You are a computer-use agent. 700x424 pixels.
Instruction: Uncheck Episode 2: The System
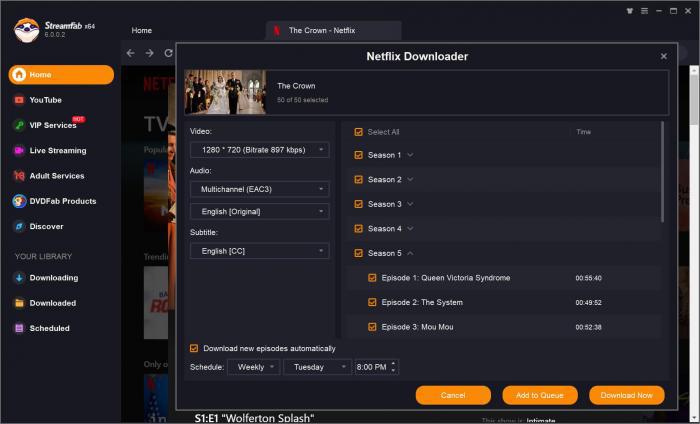pyautogui.click(x=372, y=302)
